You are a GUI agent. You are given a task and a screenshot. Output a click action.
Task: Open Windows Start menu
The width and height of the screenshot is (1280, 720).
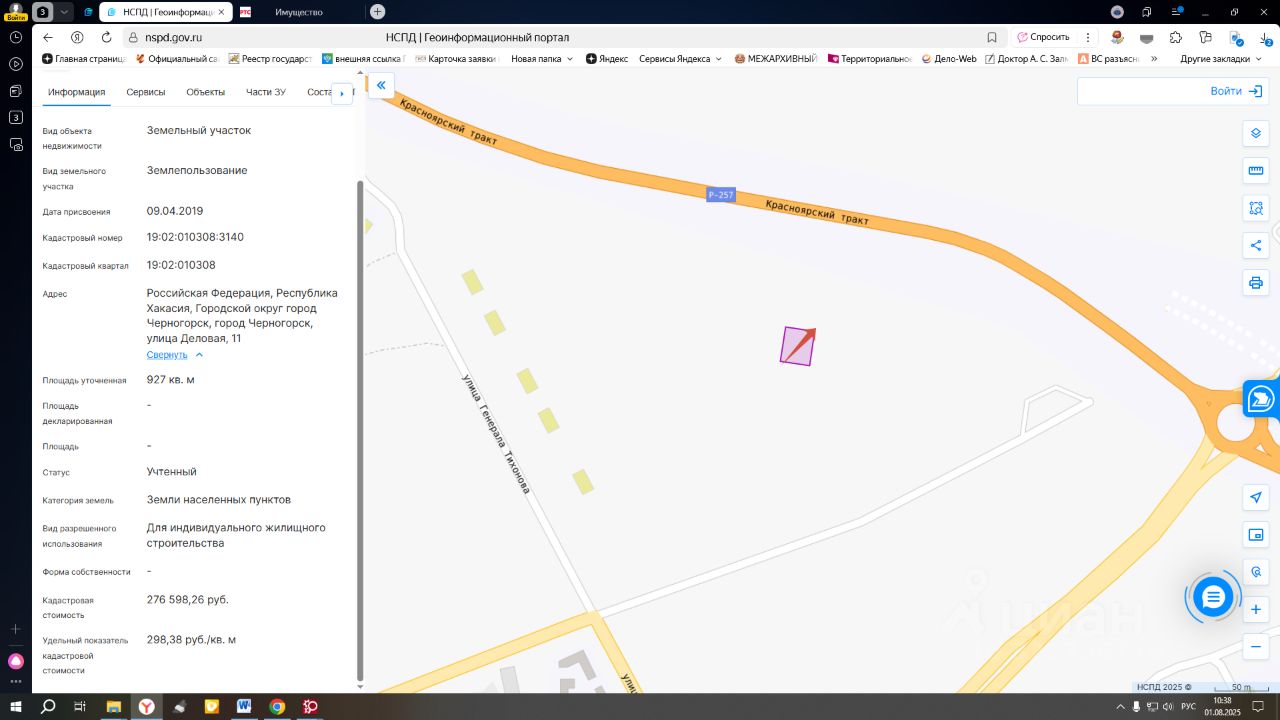tap(17, 706)
